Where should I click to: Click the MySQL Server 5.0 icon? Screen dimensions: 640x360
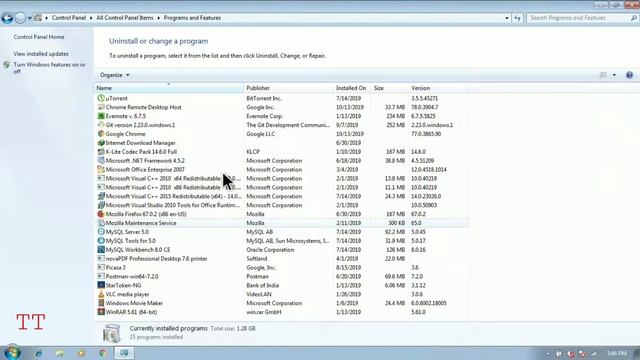point(101,232)
